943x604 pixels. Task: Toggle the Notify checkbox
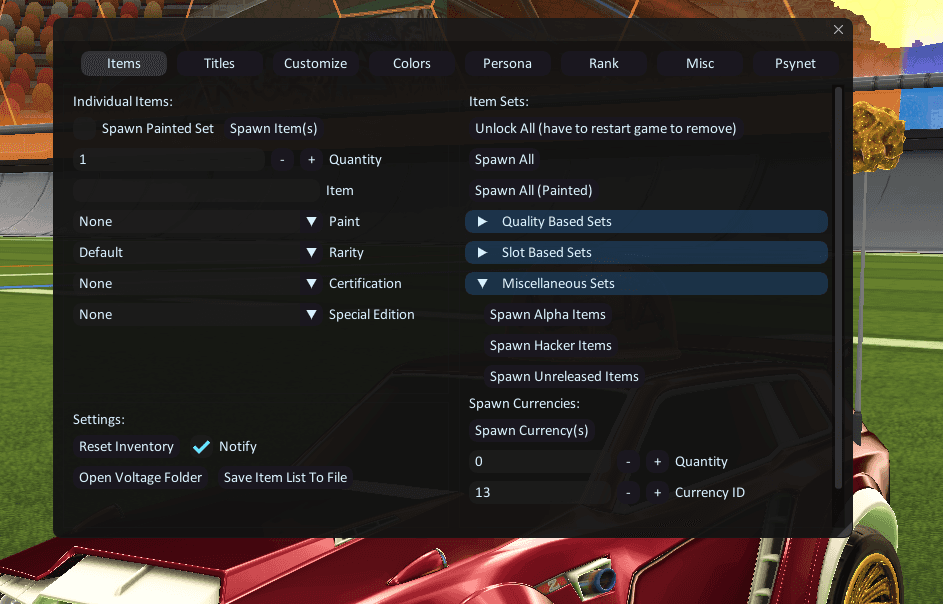pyautogui.click(x=201, y=446)
